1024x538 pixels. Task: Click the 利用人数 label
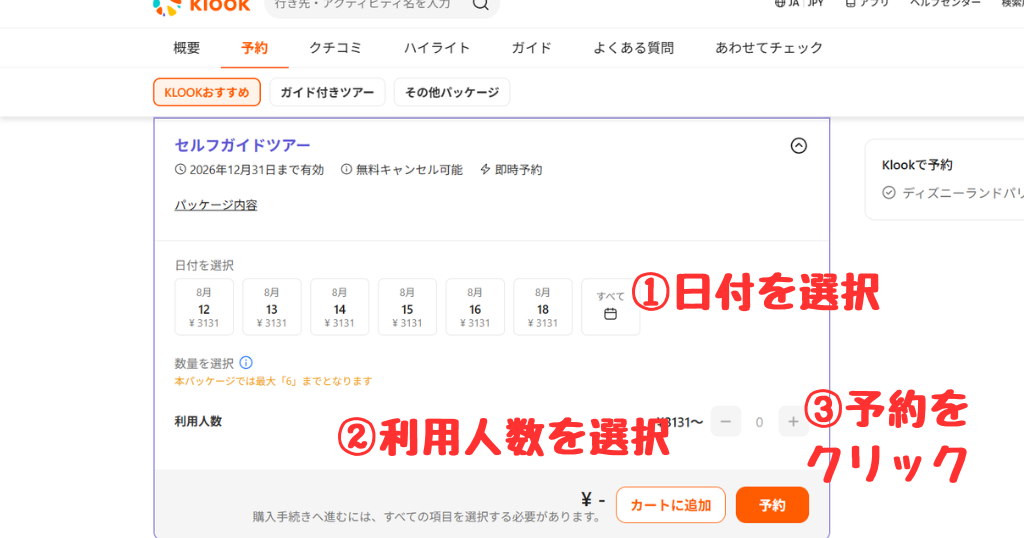click(x=198, y=422)
